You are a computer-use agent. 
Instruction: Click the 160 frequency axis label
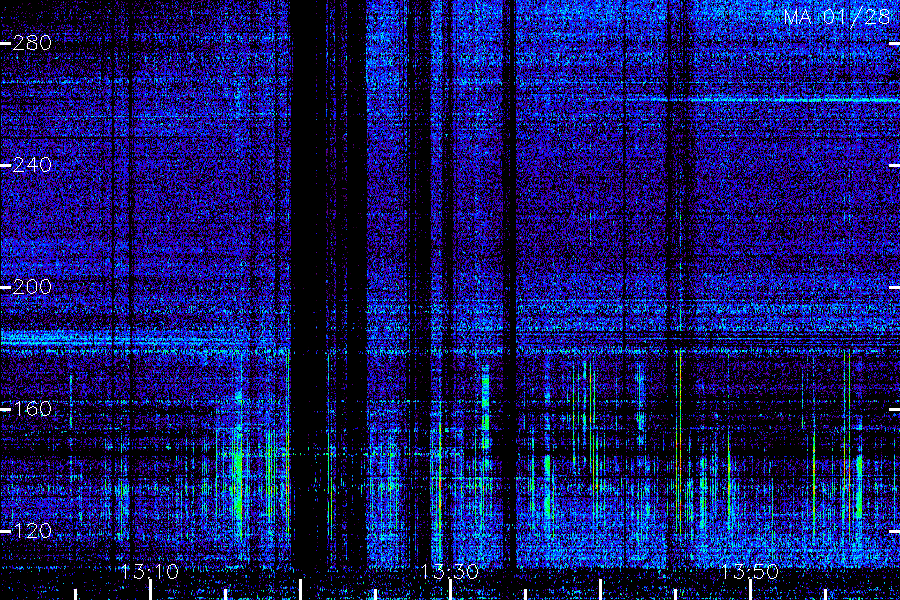32,409
